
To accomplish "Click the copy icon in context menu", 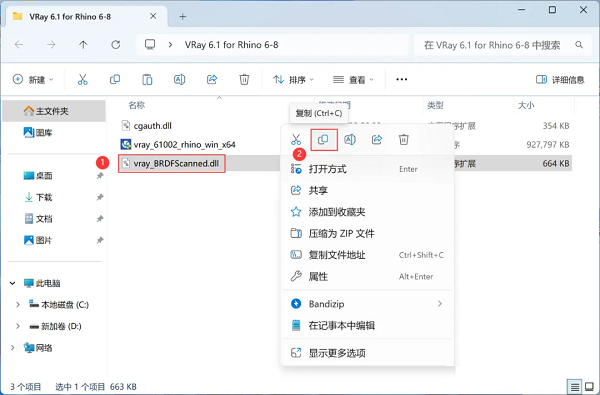I will [323, 139].
